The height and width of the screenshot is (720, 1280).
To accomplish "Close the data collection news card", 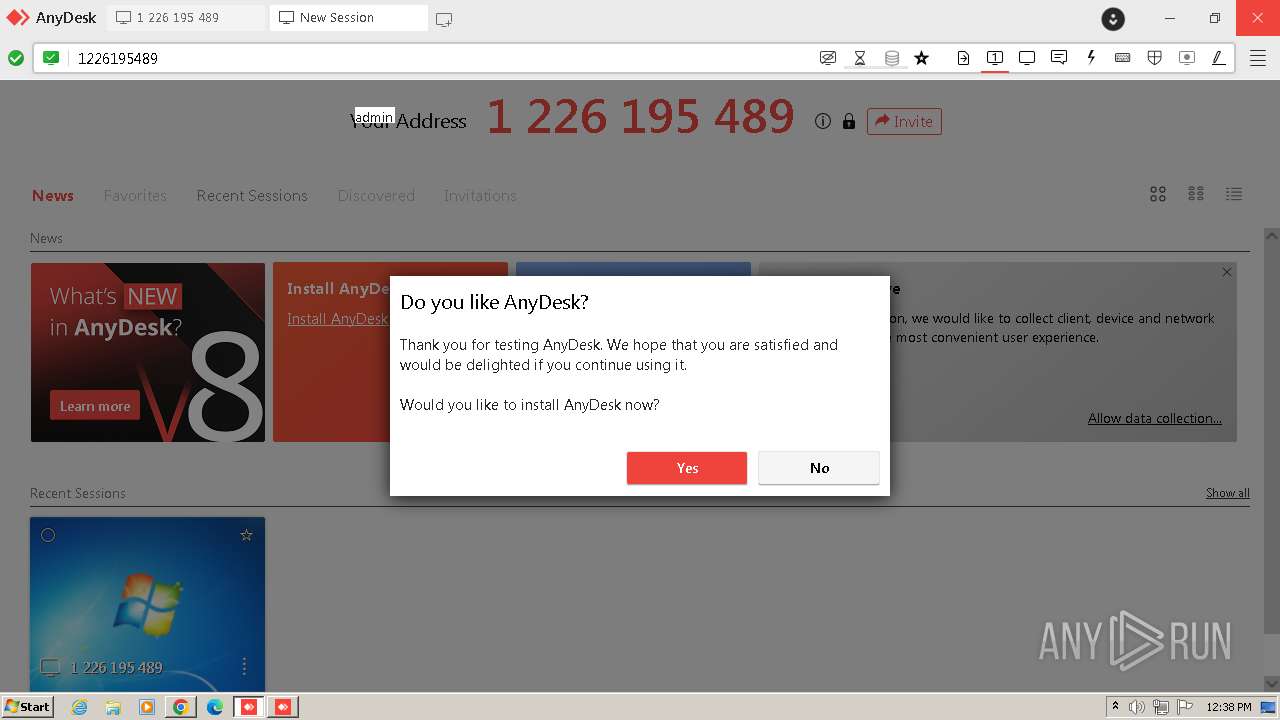I will click(1227, 272).
